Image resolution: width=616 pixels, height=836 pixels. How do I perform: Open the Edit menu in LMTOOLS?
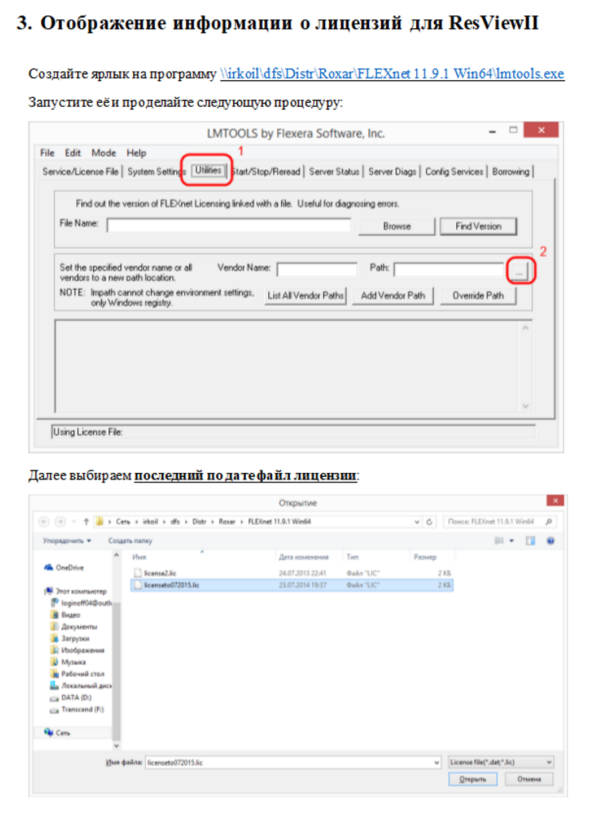[x=73, y=153]
